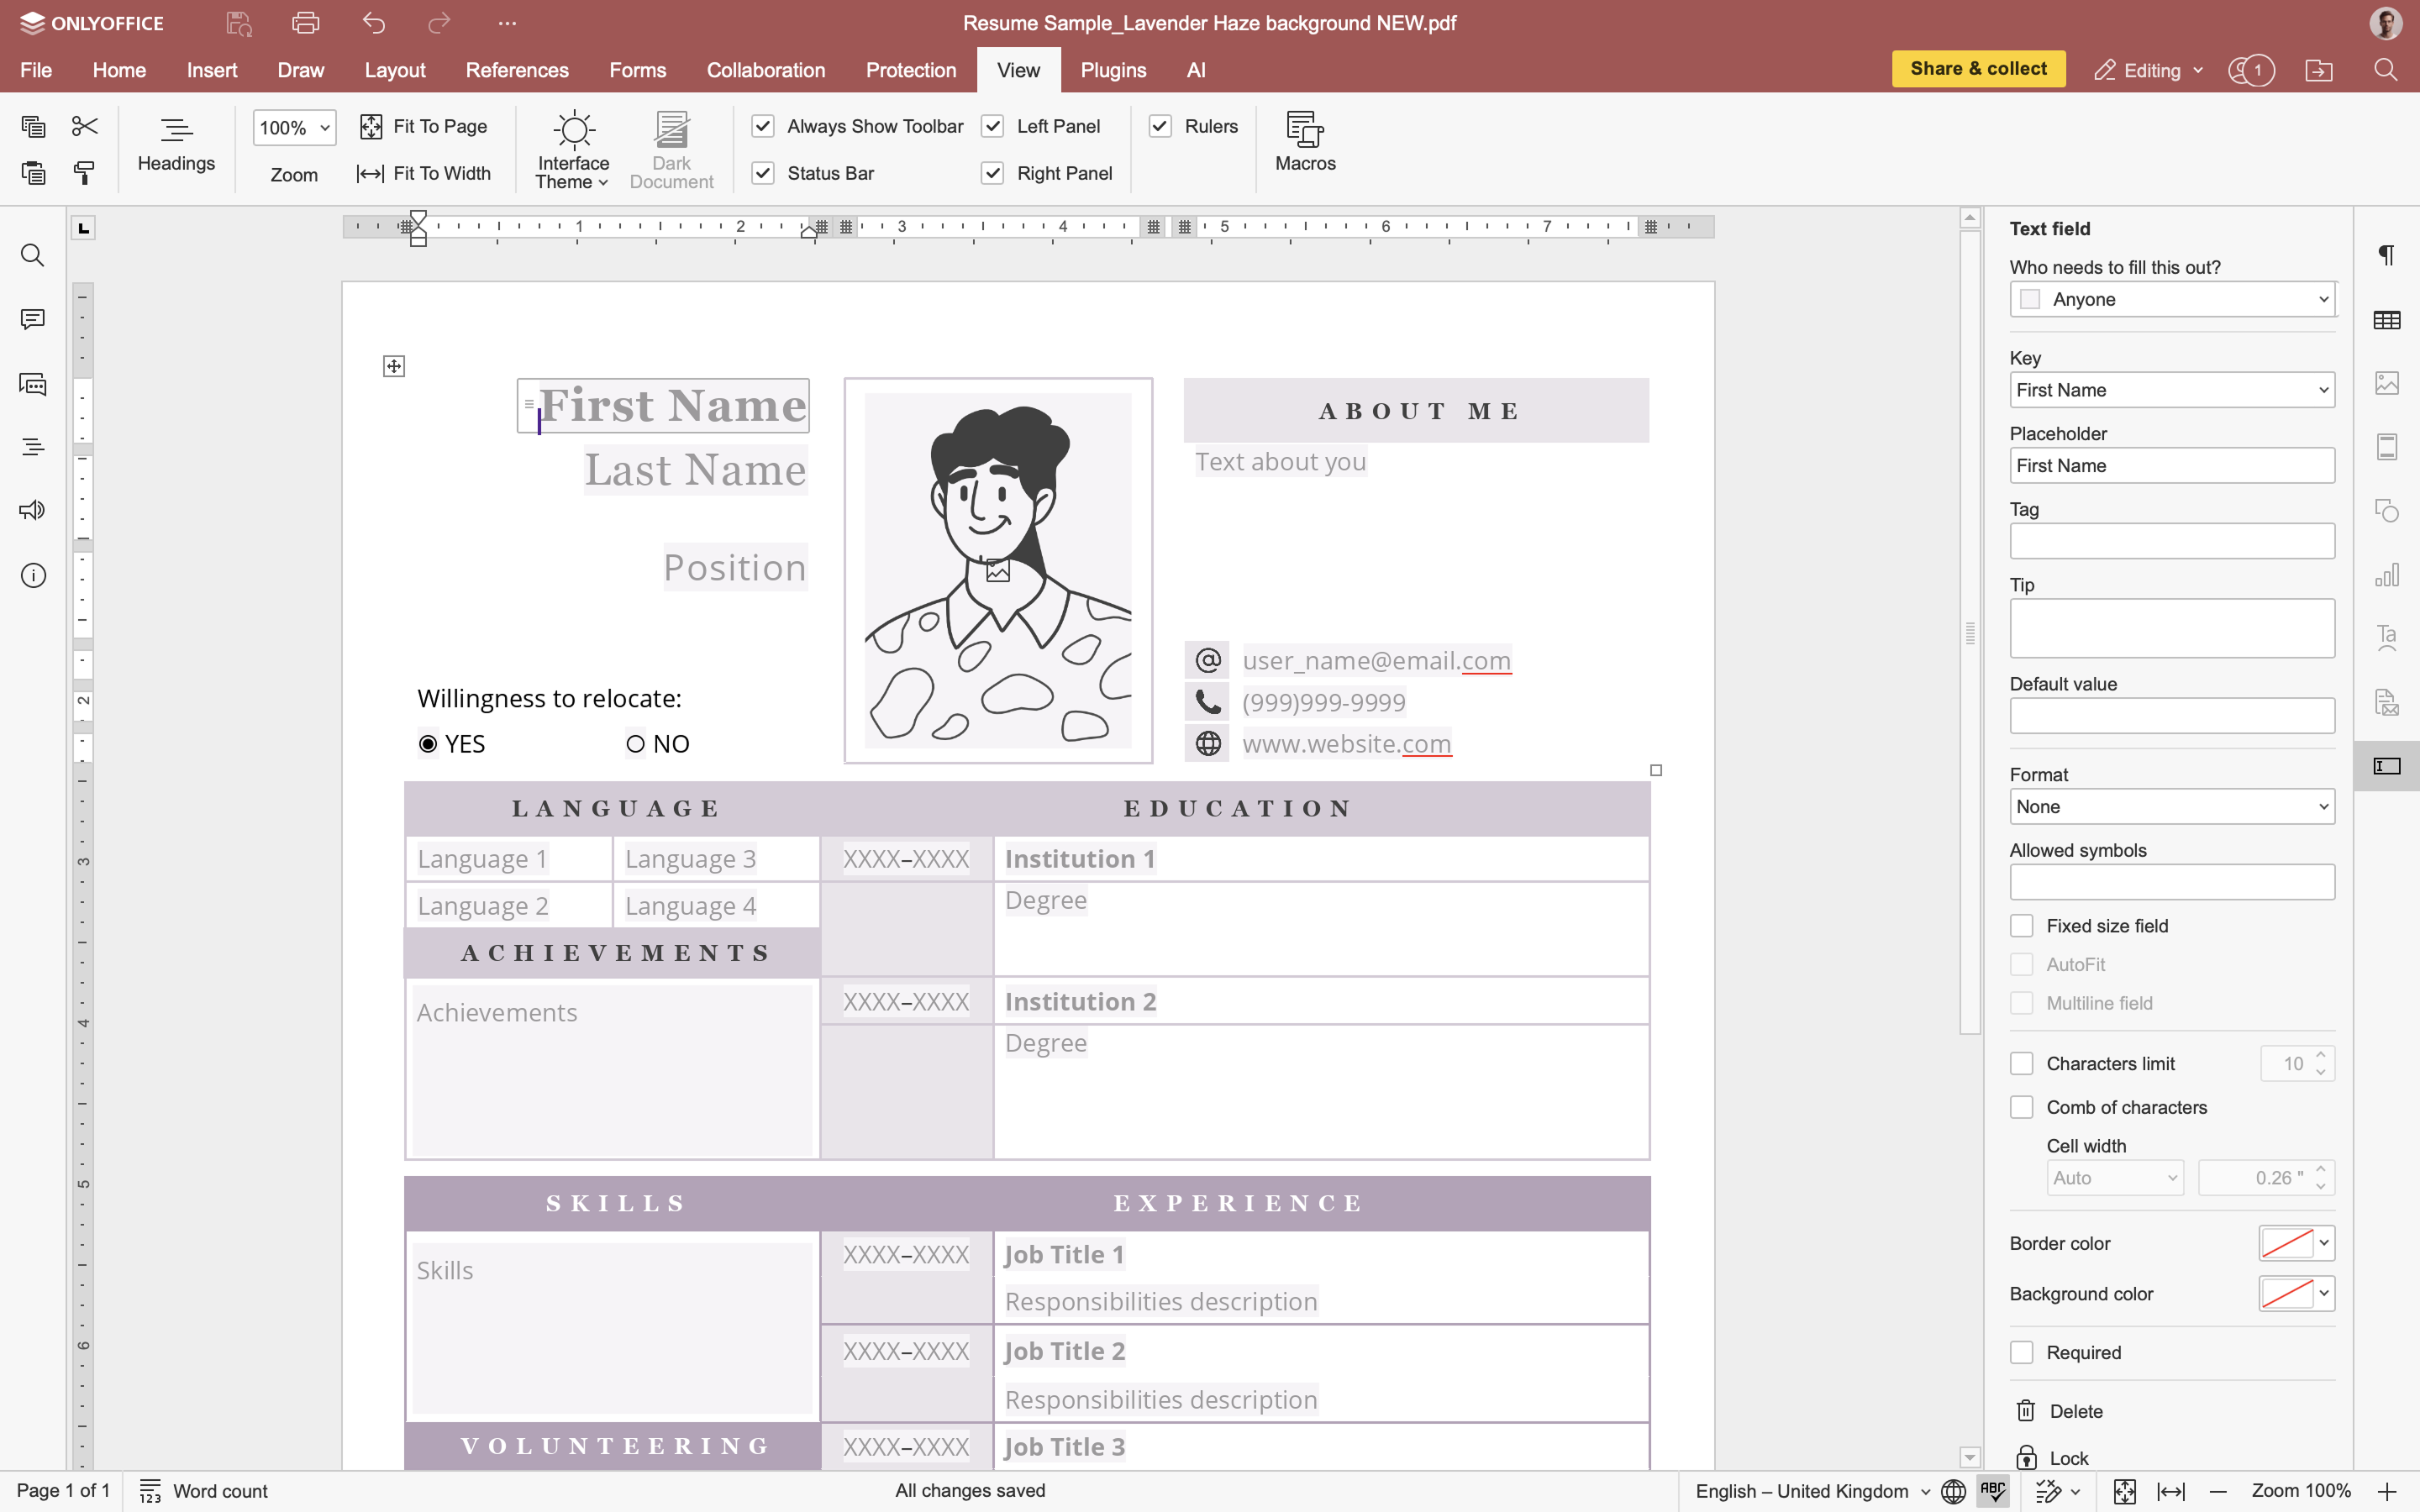Viewport: 2420px width, 1512px height.
Task: Open the Find panel in left sidebar
Action: (x=33, y=256)
